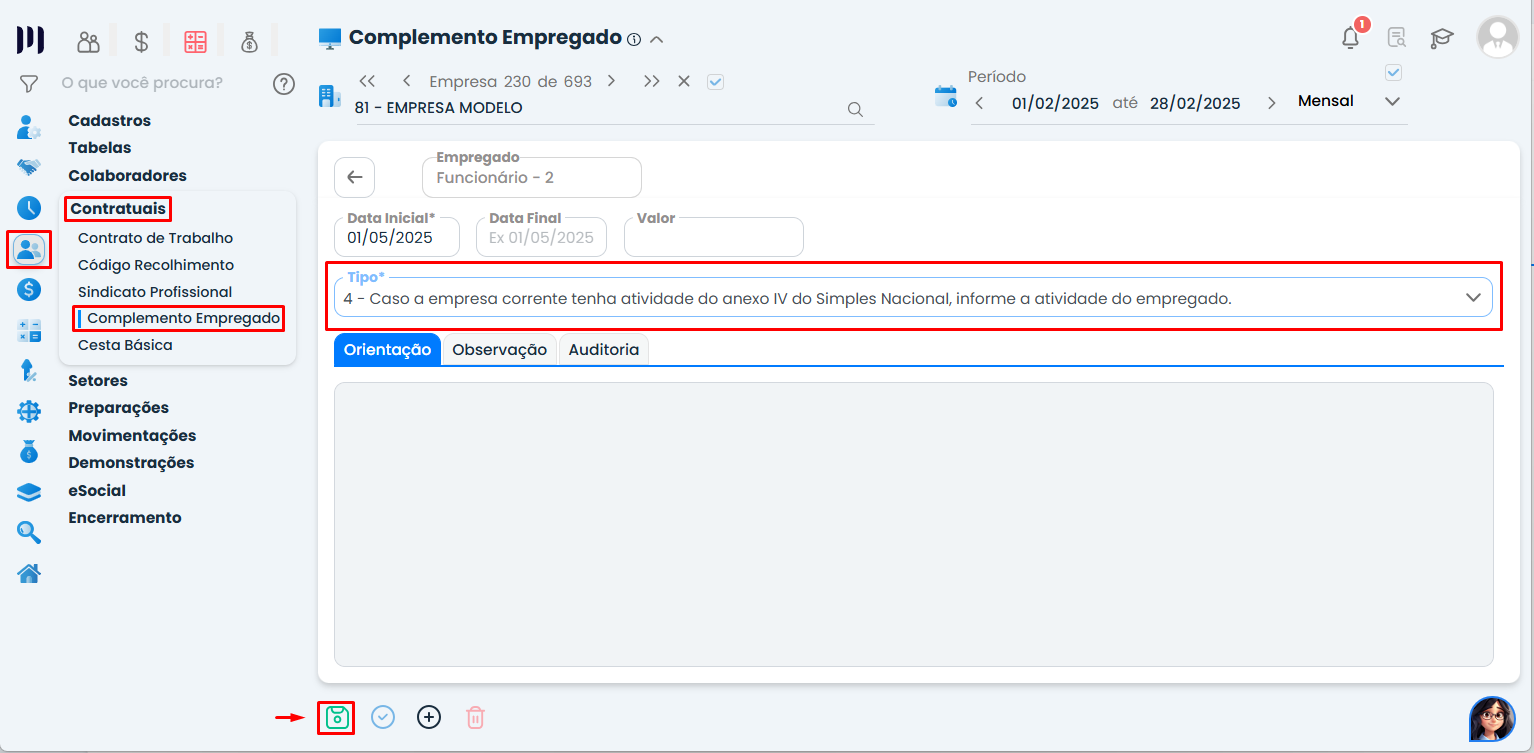Clear the company selection with X
This screenshot has height=753, width=1534.
(684, 82)
